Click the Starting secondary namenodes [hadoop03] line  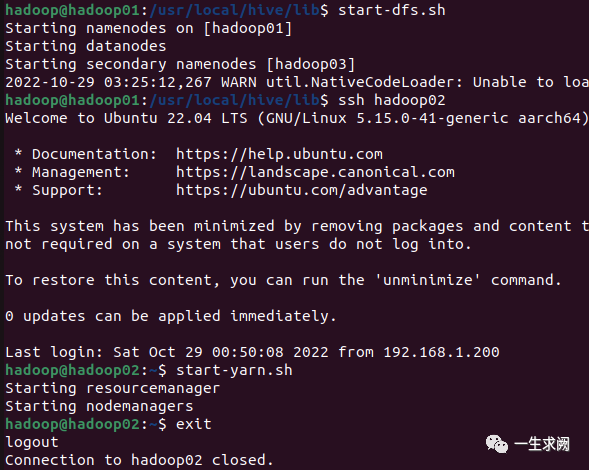tap(180, 64)
